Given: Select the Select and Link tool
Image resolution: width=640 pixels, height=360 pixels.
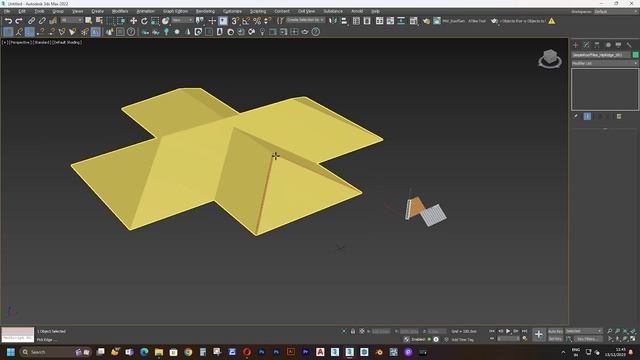Looking at the screenshot, I should [31, 21].
